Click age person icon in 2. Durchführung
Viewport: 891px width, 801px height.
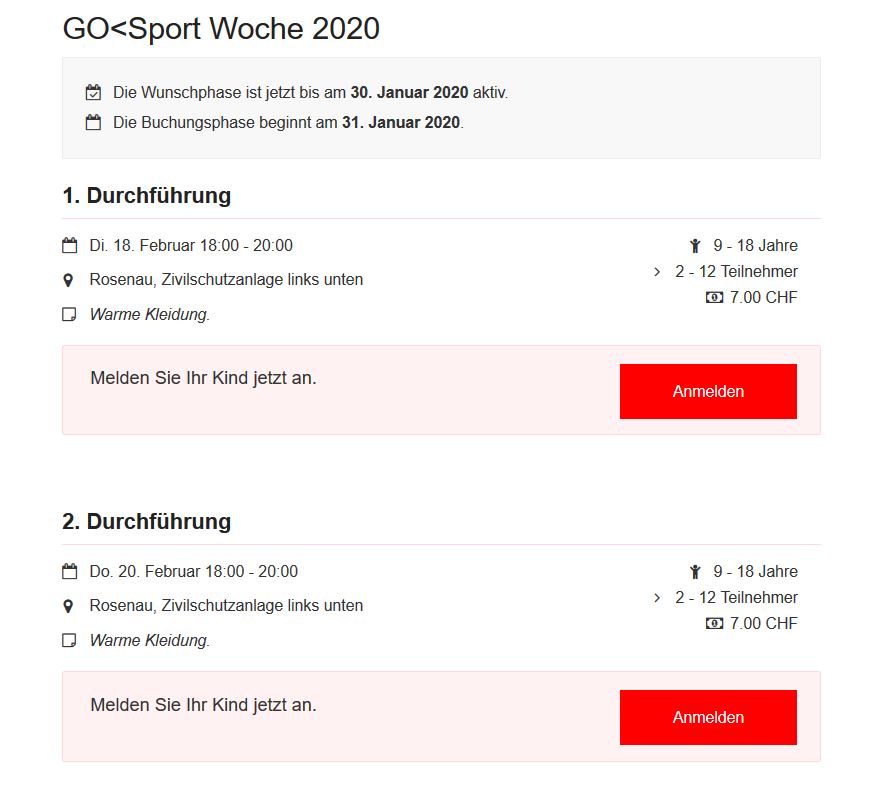(x=695, y=572)
